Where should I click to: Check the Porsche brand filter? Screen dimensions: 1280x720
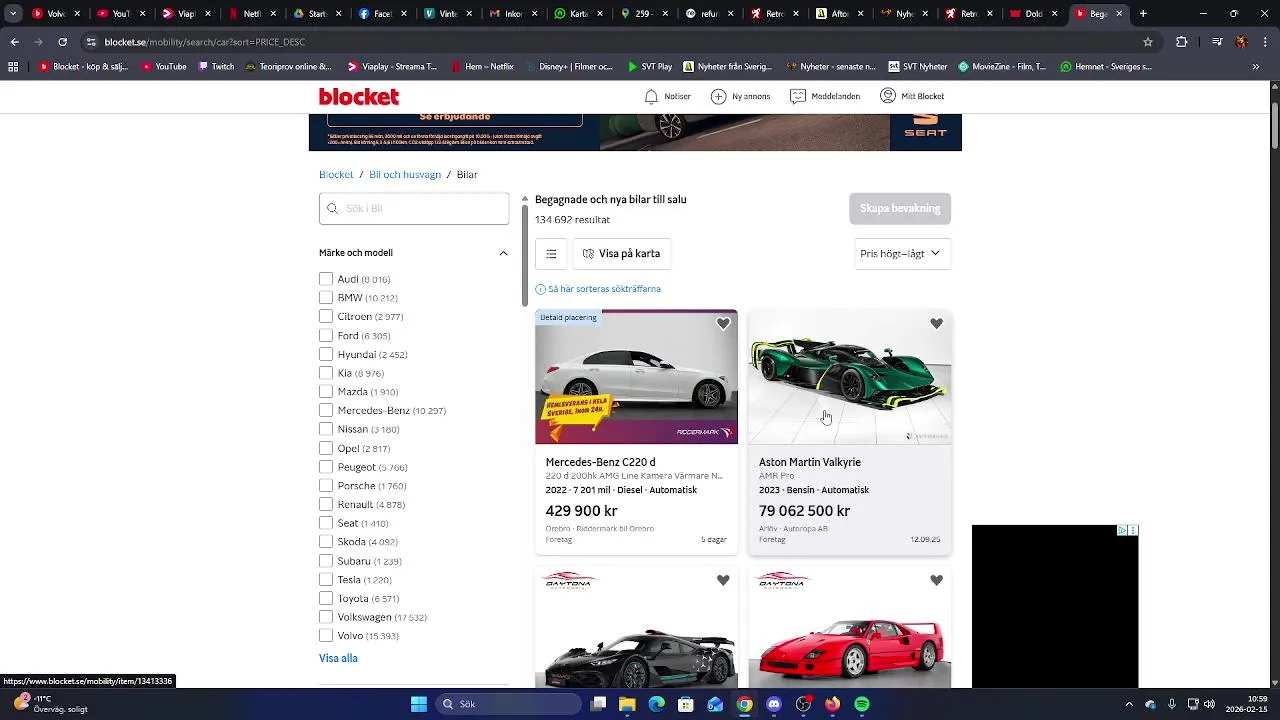tap(326, 485)
